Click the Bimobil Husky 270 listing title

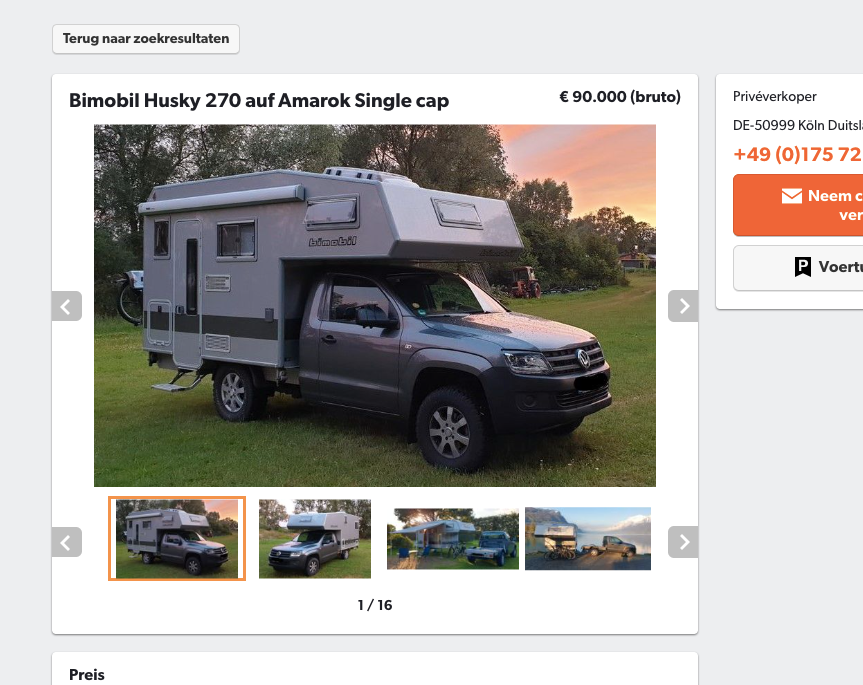(x=259, y=101)
